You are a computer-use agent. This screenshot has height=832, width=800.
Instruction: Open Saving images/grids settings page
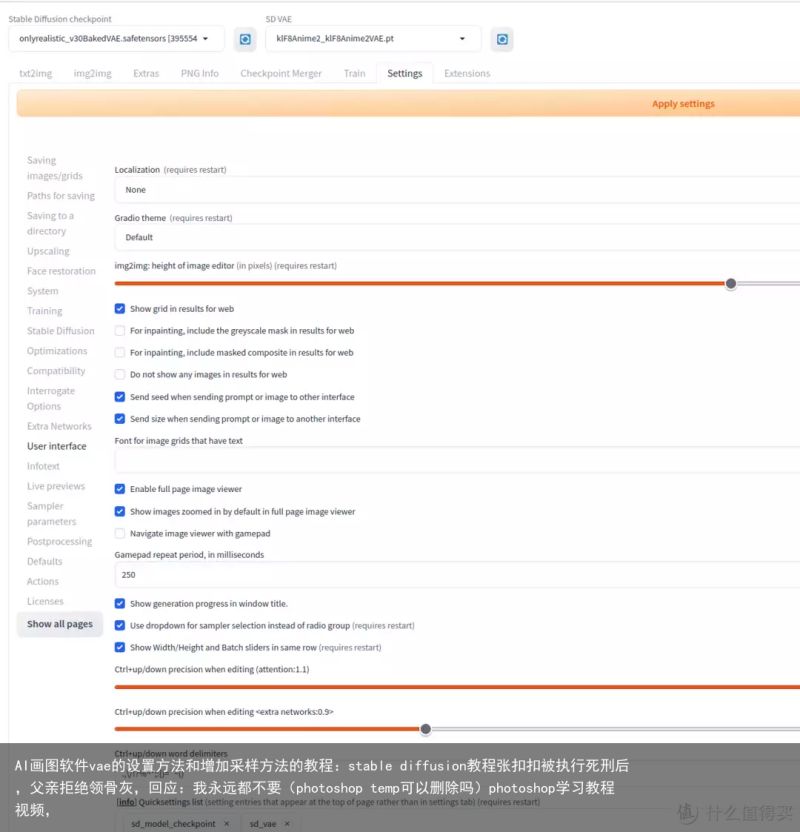click(55, 168)
